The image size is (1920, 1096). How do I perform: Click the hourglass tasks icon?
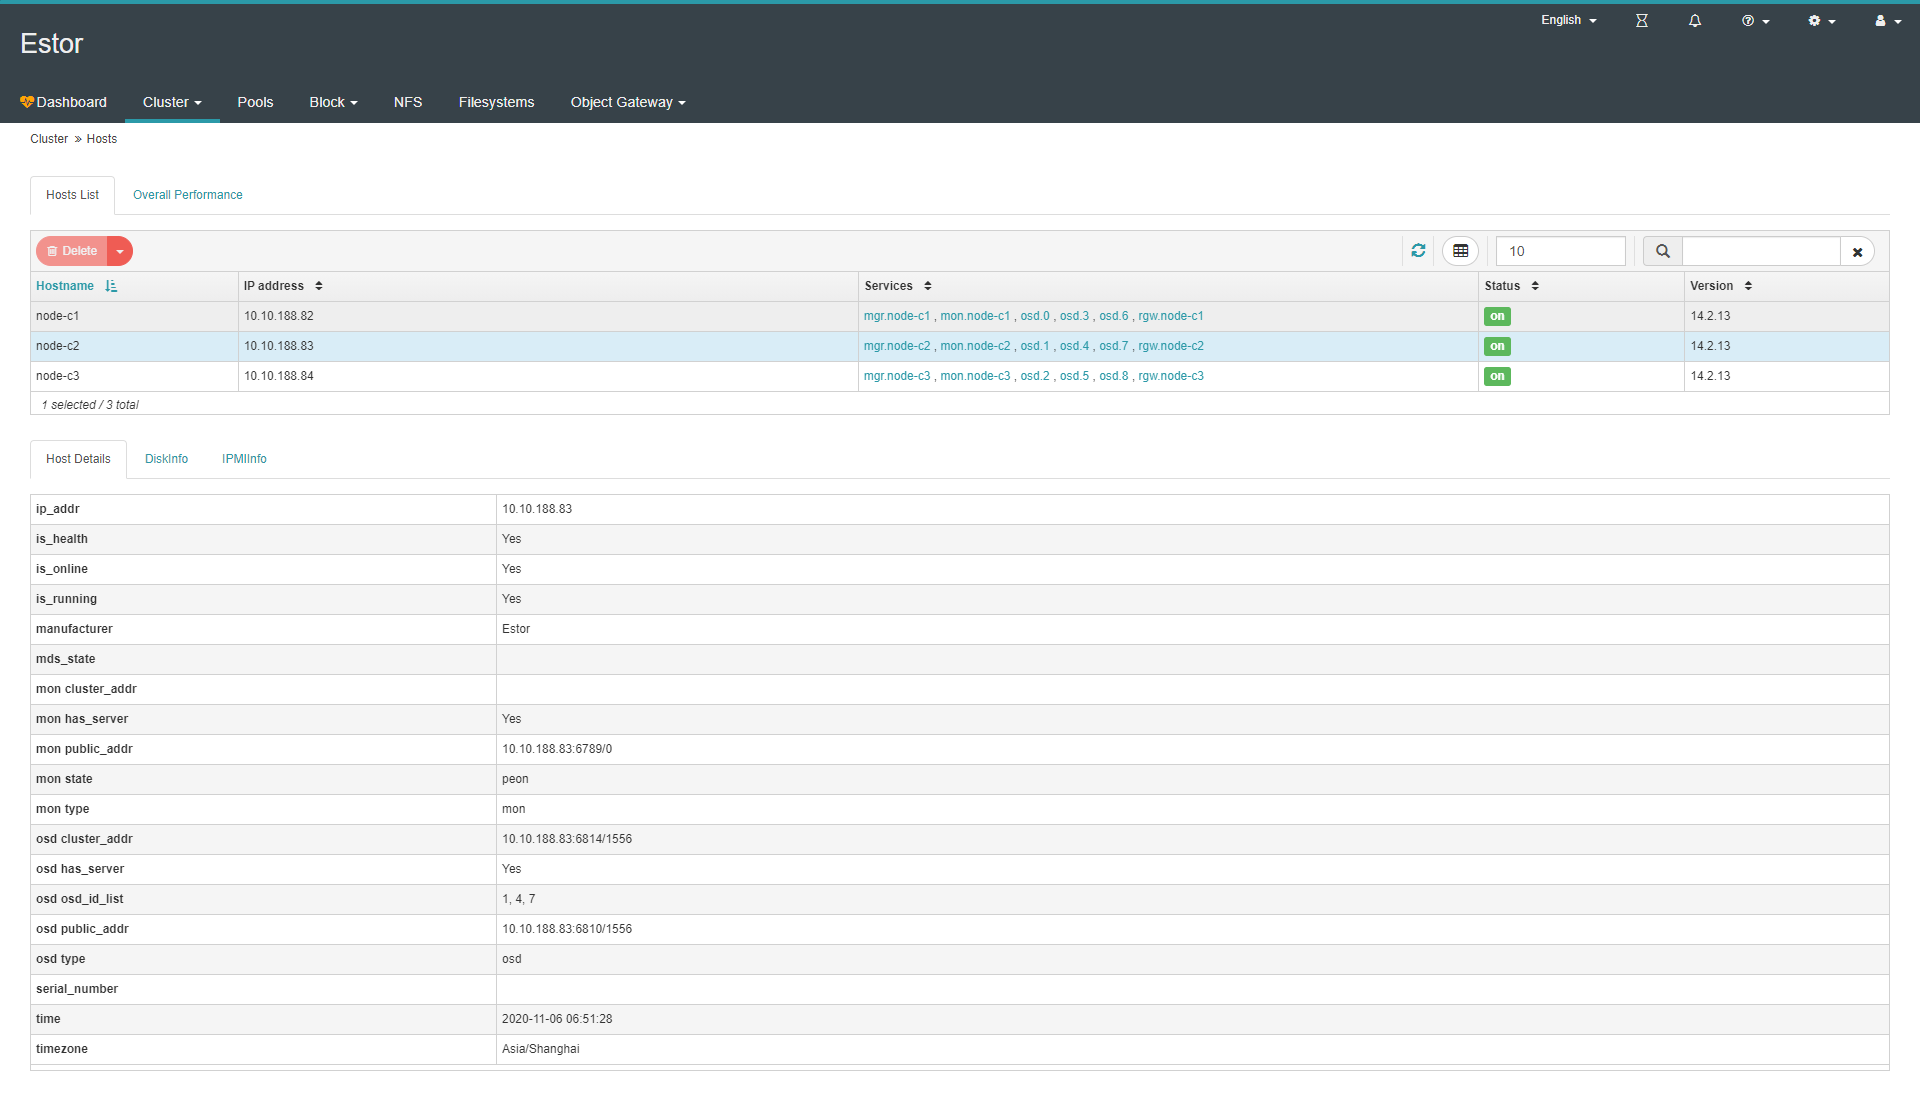tap(1641, 21)
